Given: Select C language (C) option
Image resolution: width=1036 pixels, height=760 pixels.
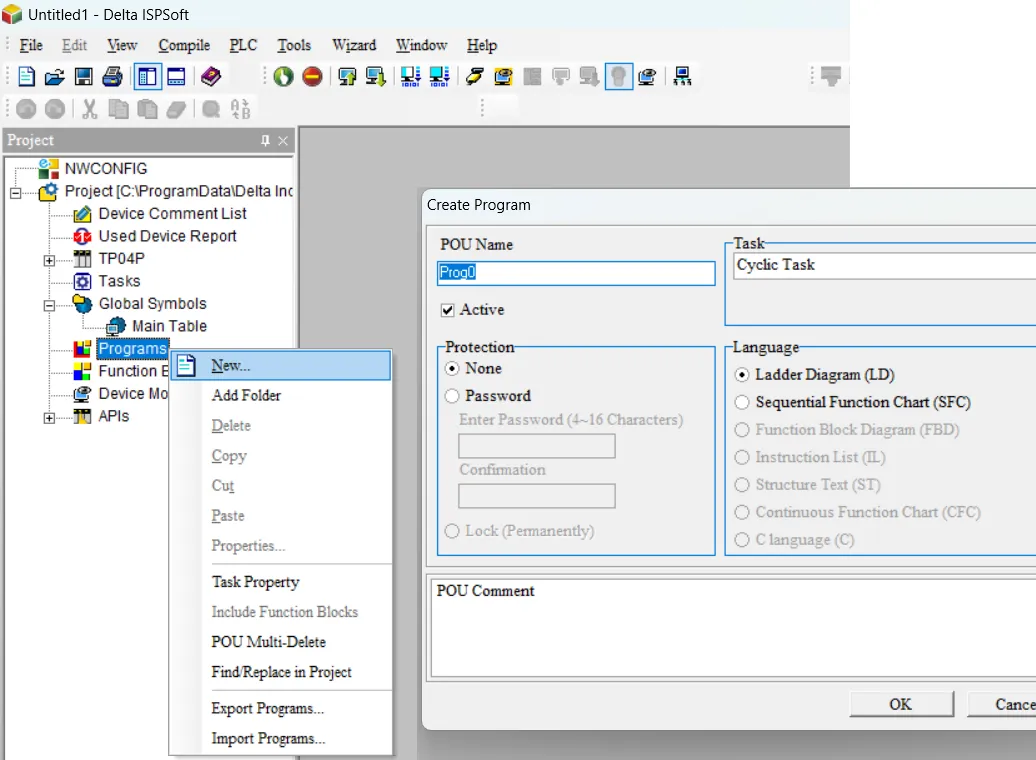Looking at the screenshot, I should (x=742, y=540).
